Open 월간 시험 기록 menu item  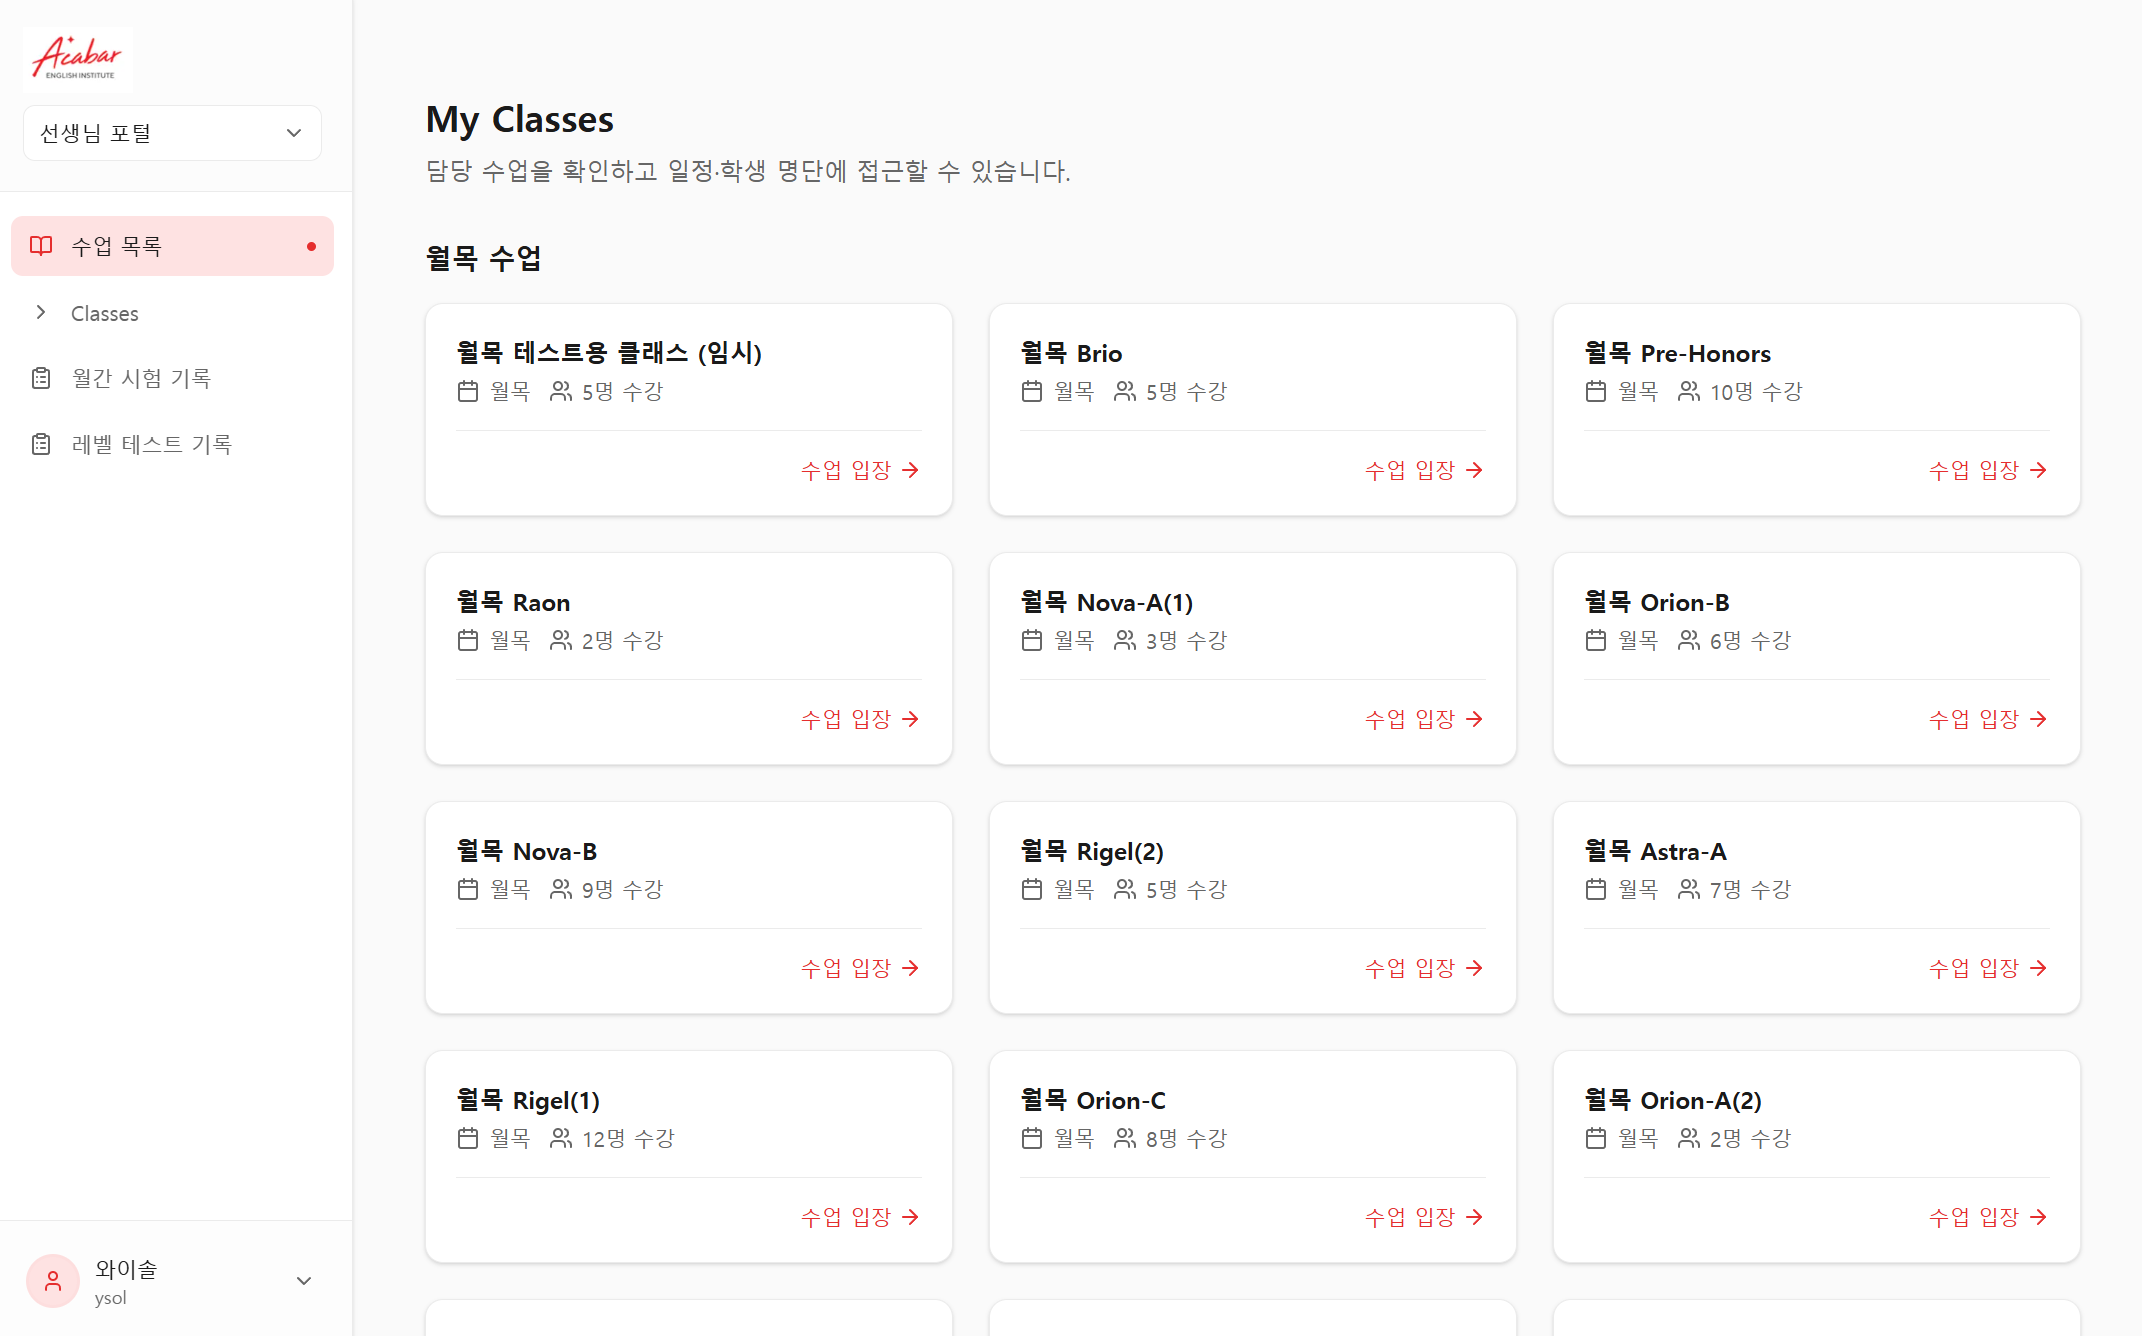point(141,378)
